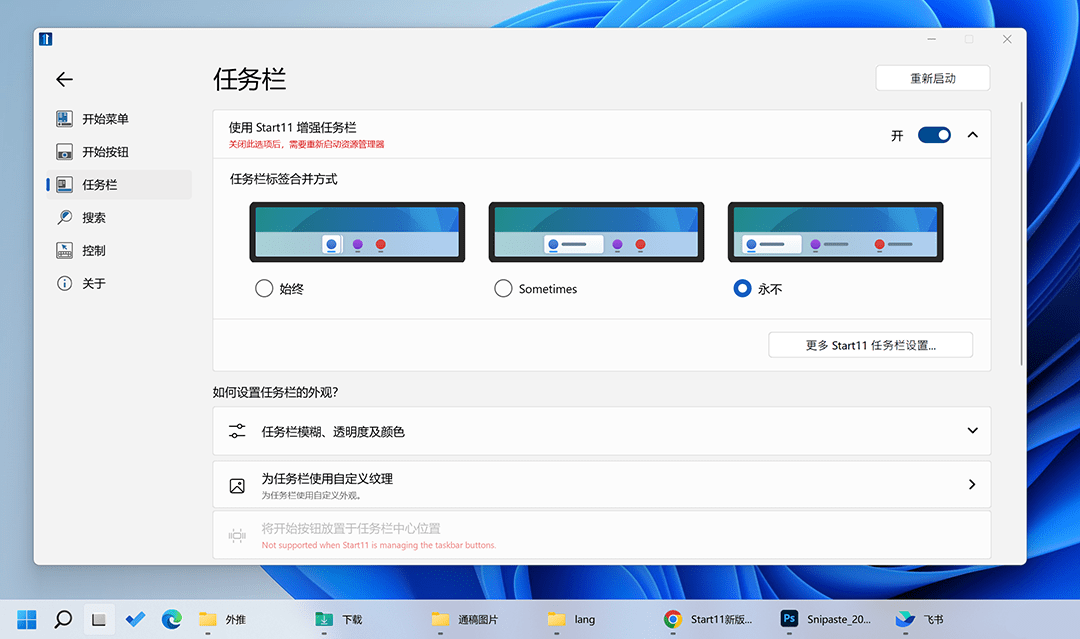Select the 永不 radio button
Screen dimensions: 1080x639
[x=742, y=289]
